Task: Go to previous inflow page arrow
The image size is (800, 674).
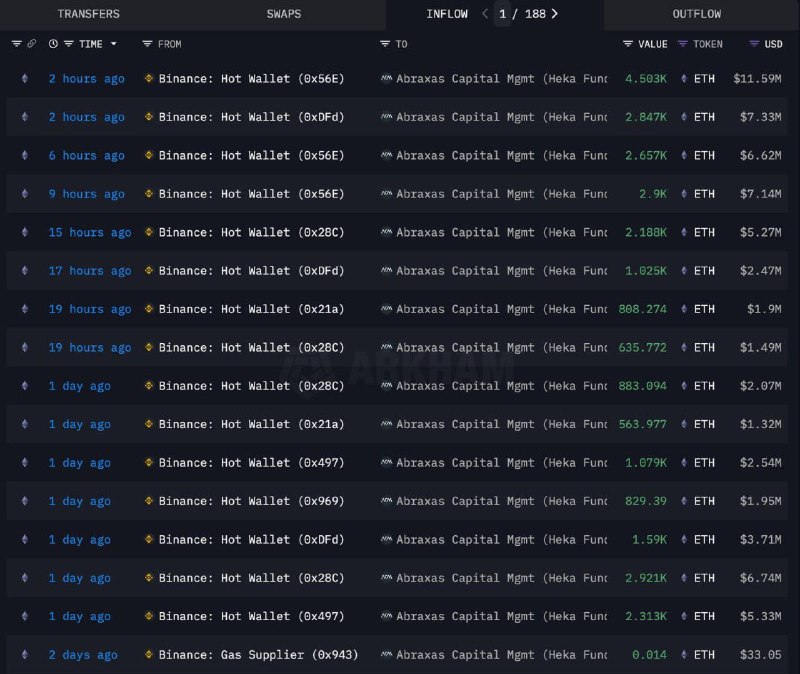Action: (485, 14)
